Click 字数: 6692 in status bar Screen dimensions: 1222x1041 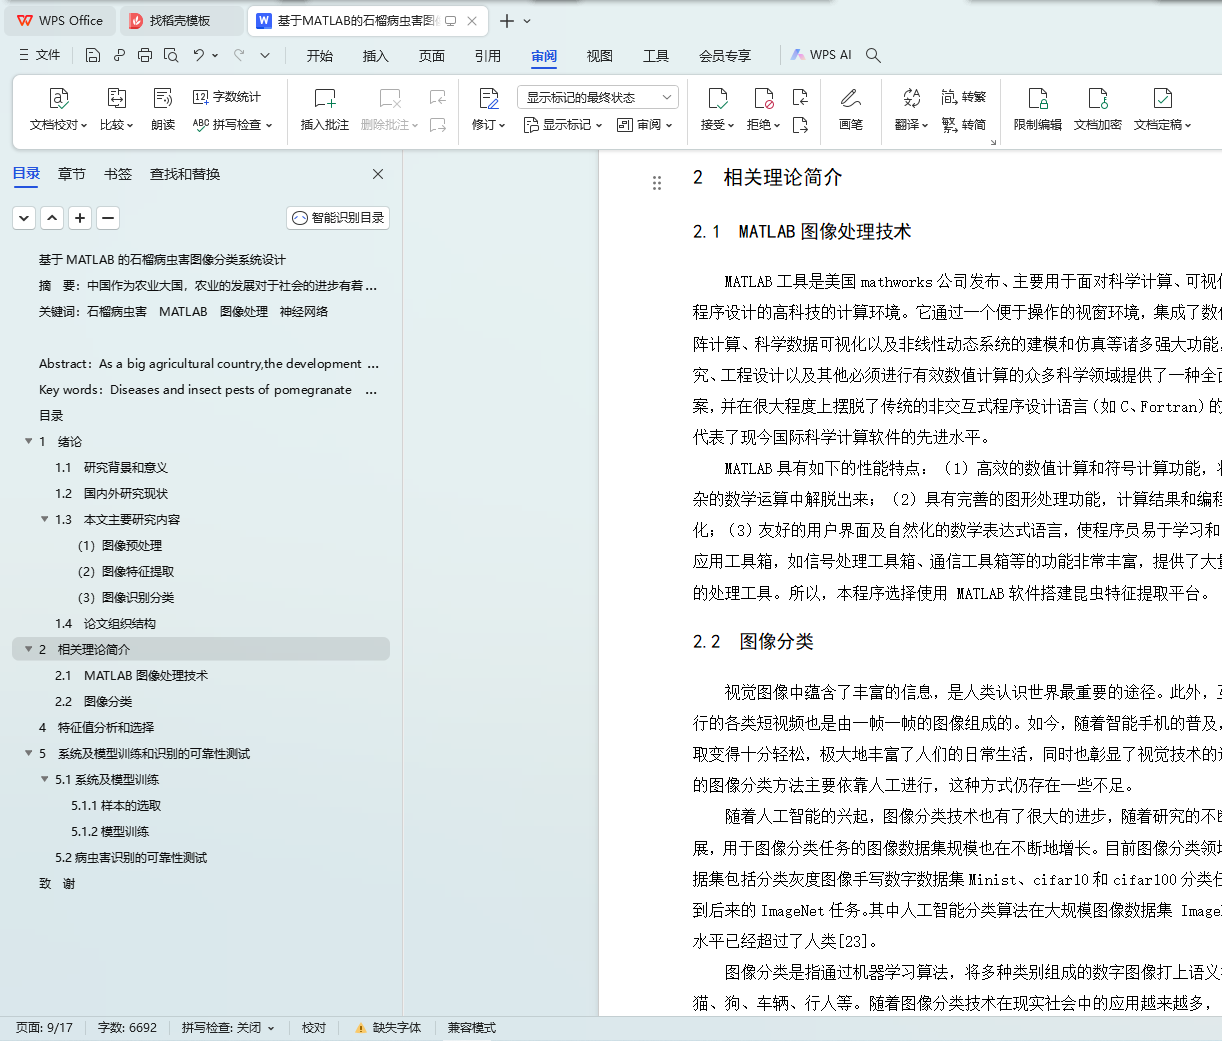(x=127, y=1028)
